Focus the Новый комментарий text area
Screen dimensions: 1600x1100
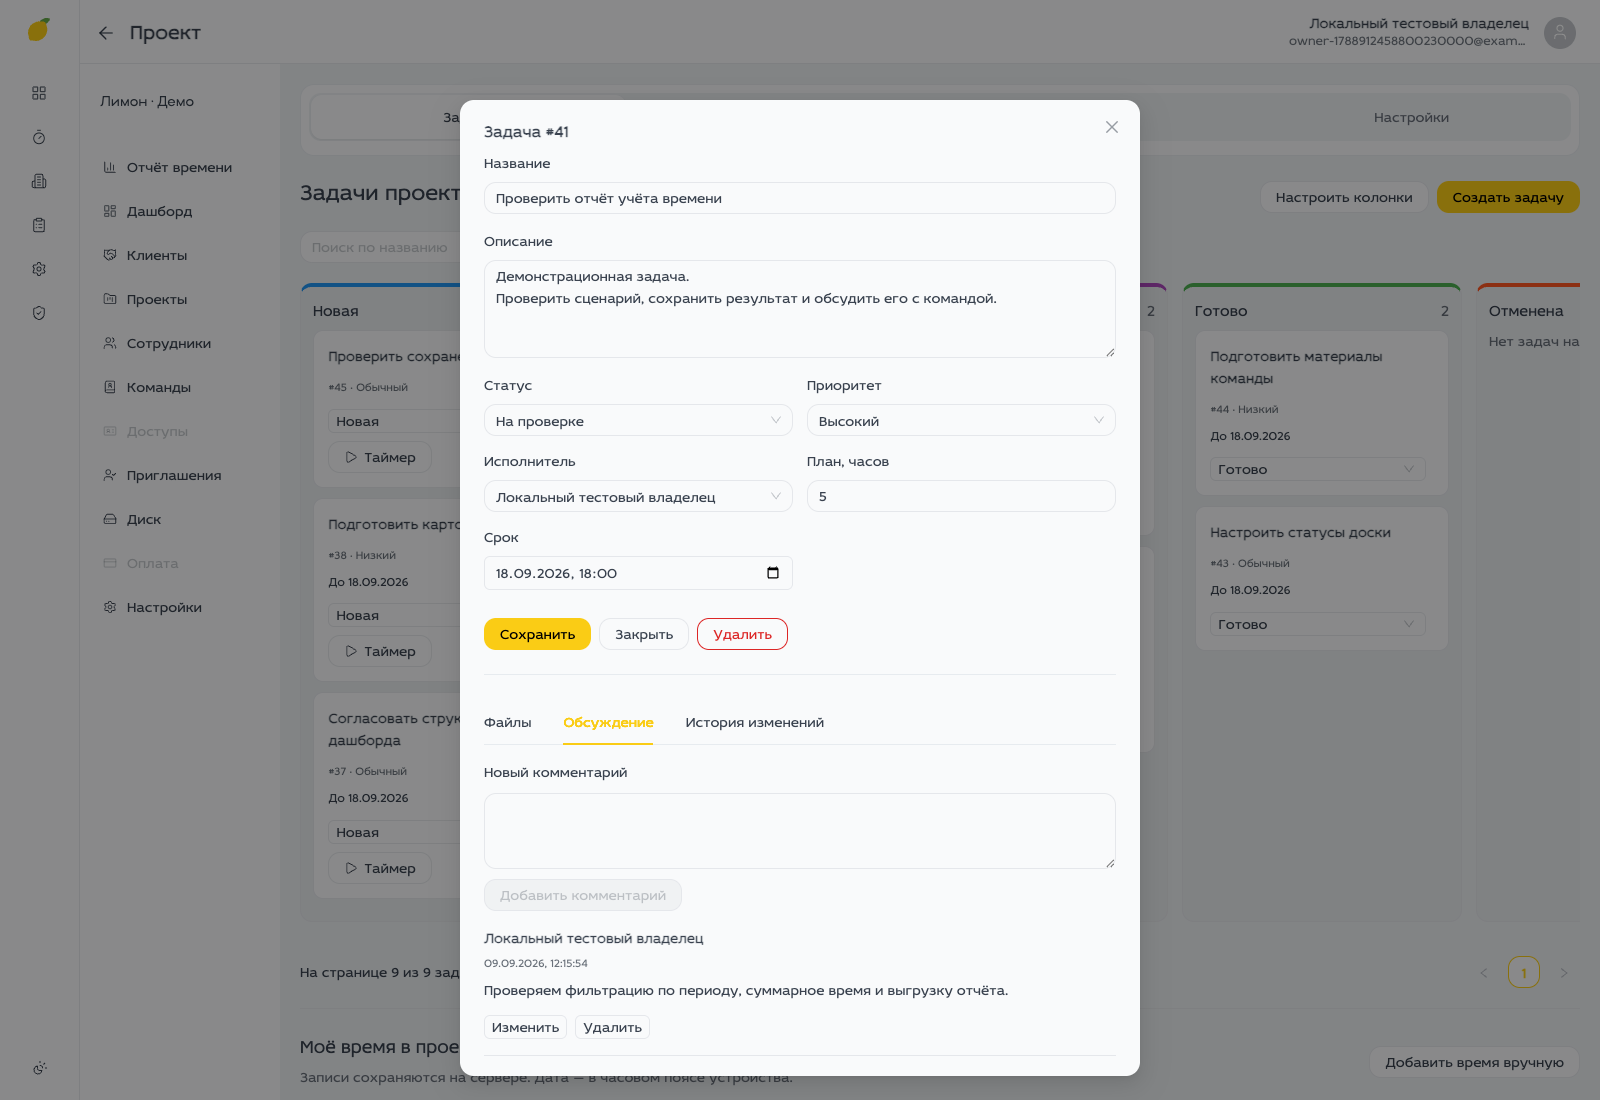tap(800, 831)
